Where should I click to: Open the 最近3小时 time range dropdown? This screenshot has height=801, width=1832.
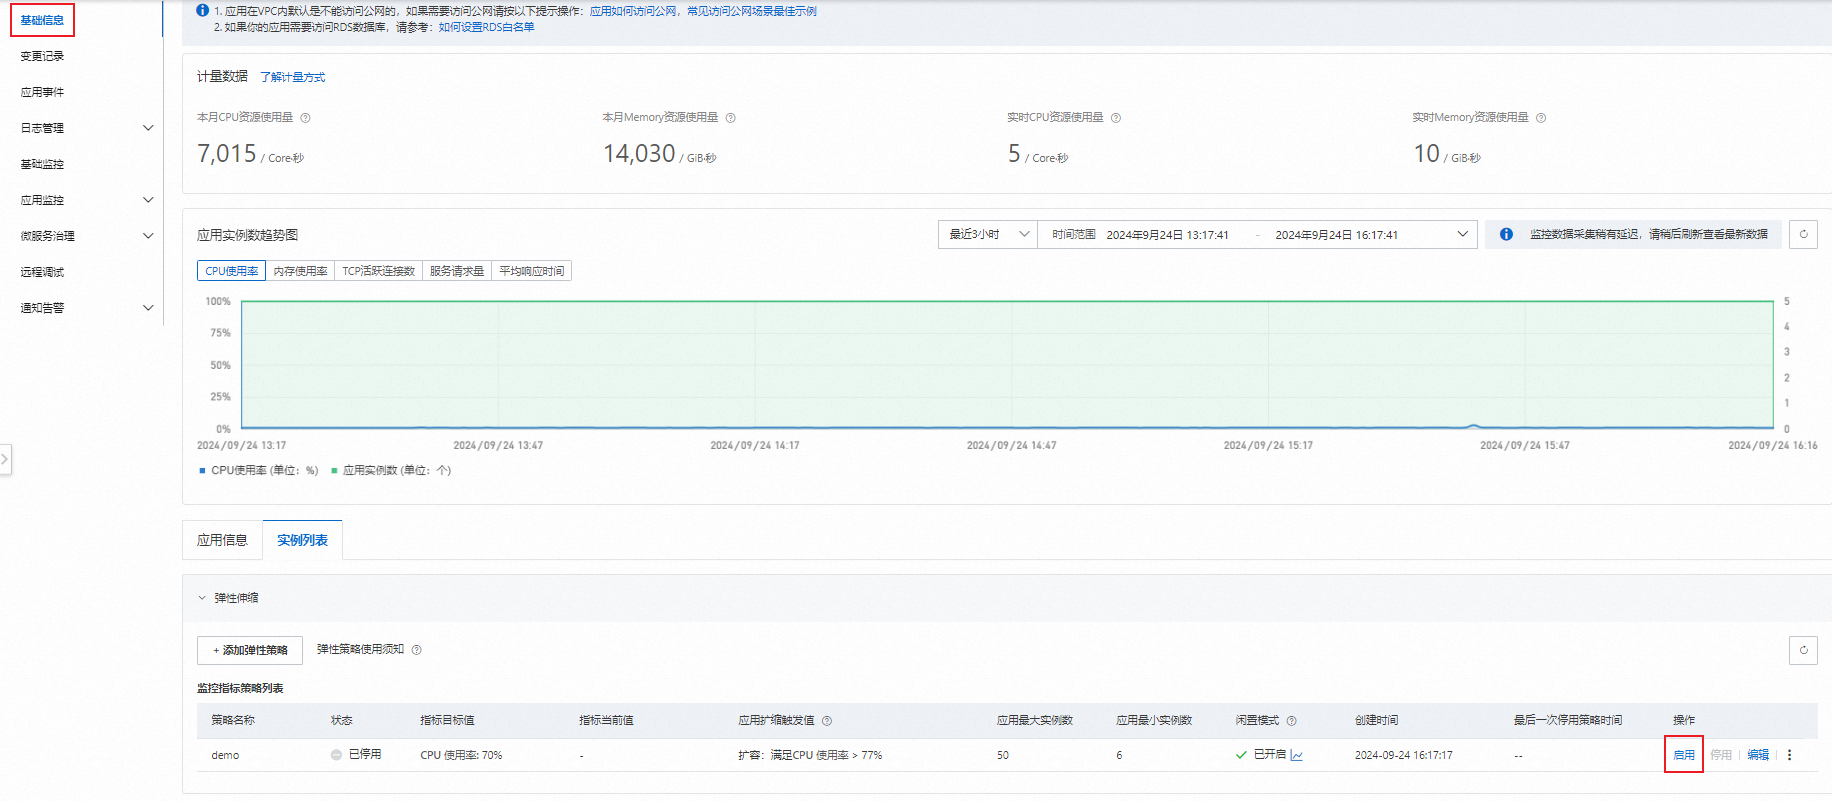click(987, 234)
